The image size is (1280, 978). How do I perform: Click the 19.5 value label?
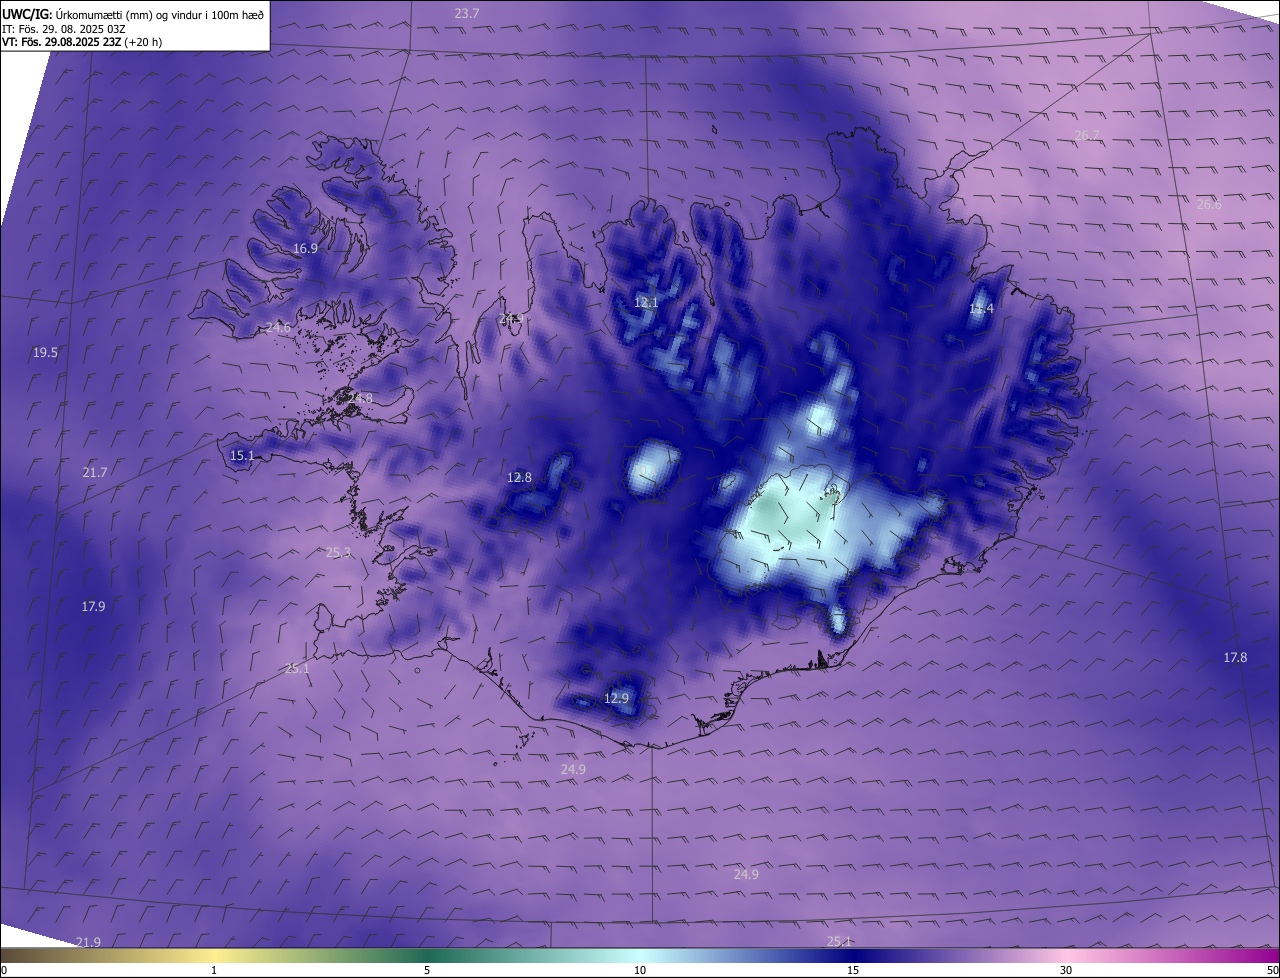(45, 352)
